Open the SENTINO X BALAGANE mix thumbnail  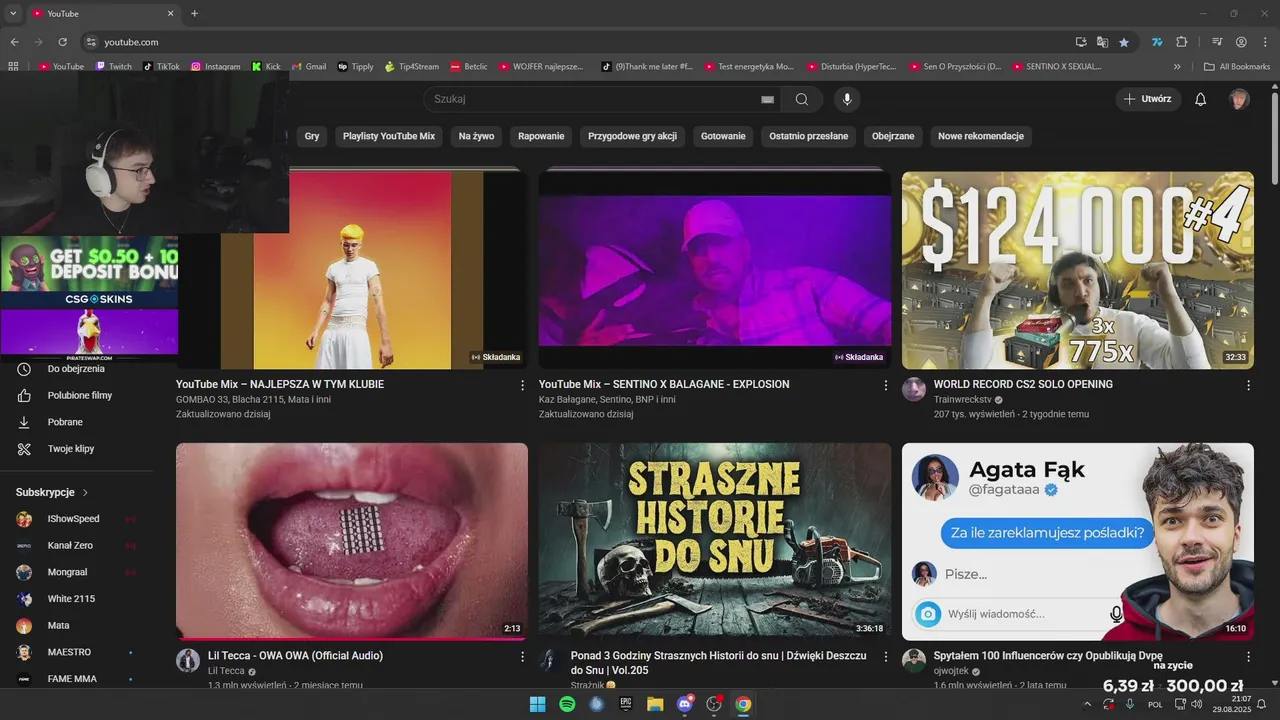pyautogui.click(x=715, y=270)
